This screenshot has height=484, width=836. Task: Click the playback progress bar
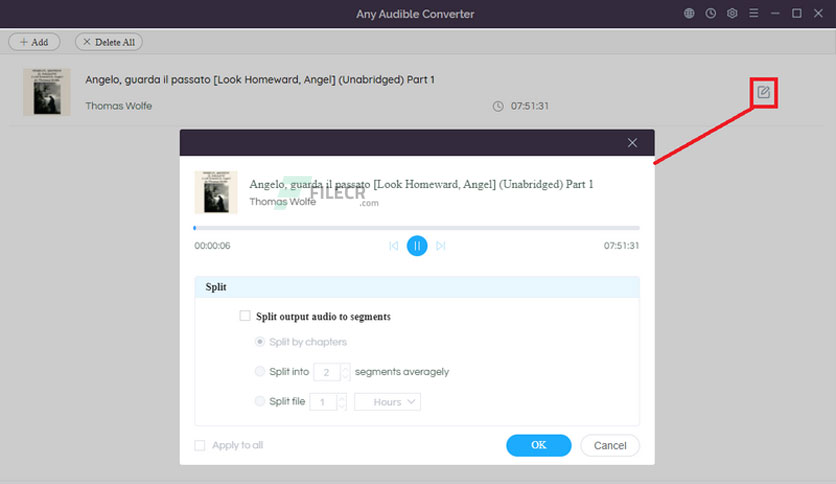[417, 228]
